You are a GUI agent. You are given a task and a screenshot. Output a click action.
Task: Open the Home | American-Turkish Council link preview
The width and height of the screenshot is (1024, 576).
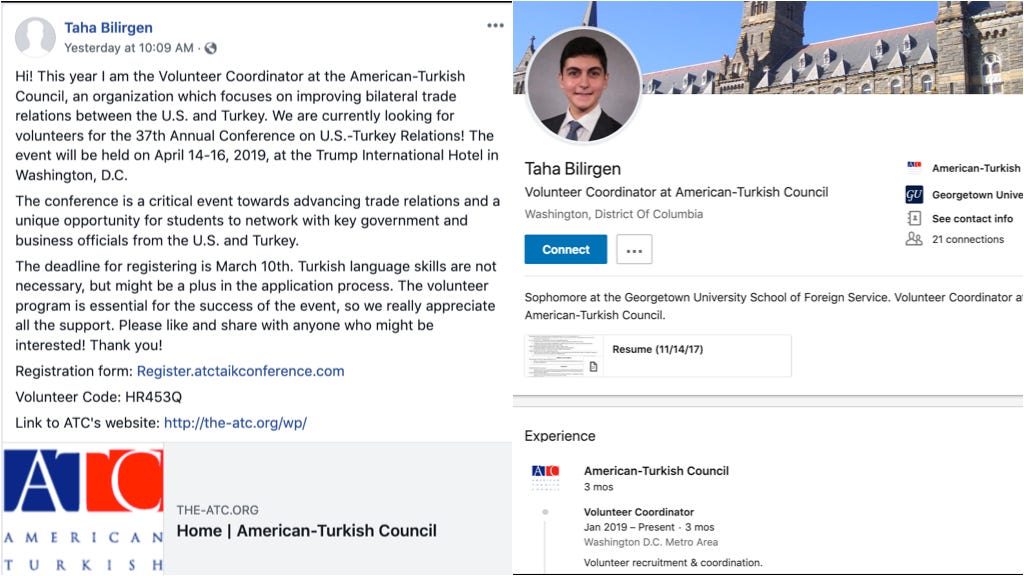tap(306, 530)
